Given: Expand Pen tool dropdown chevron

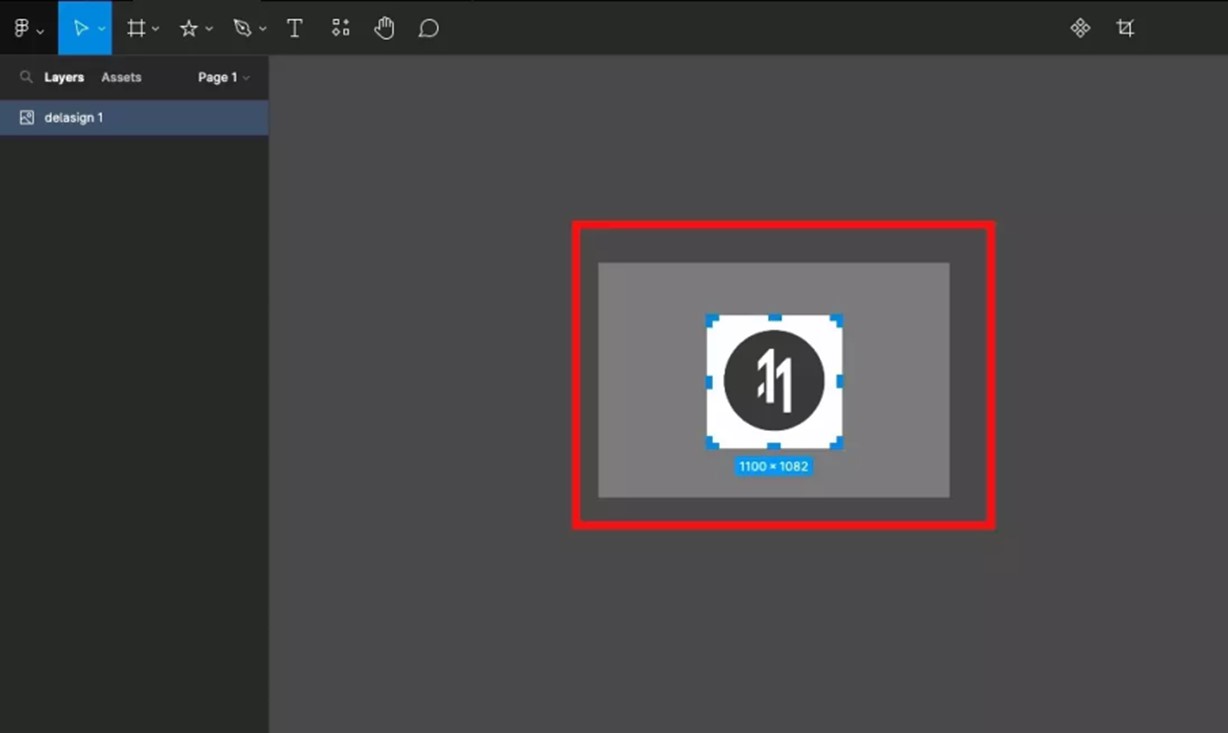Looking at the screenshot, I should [263, 30].
